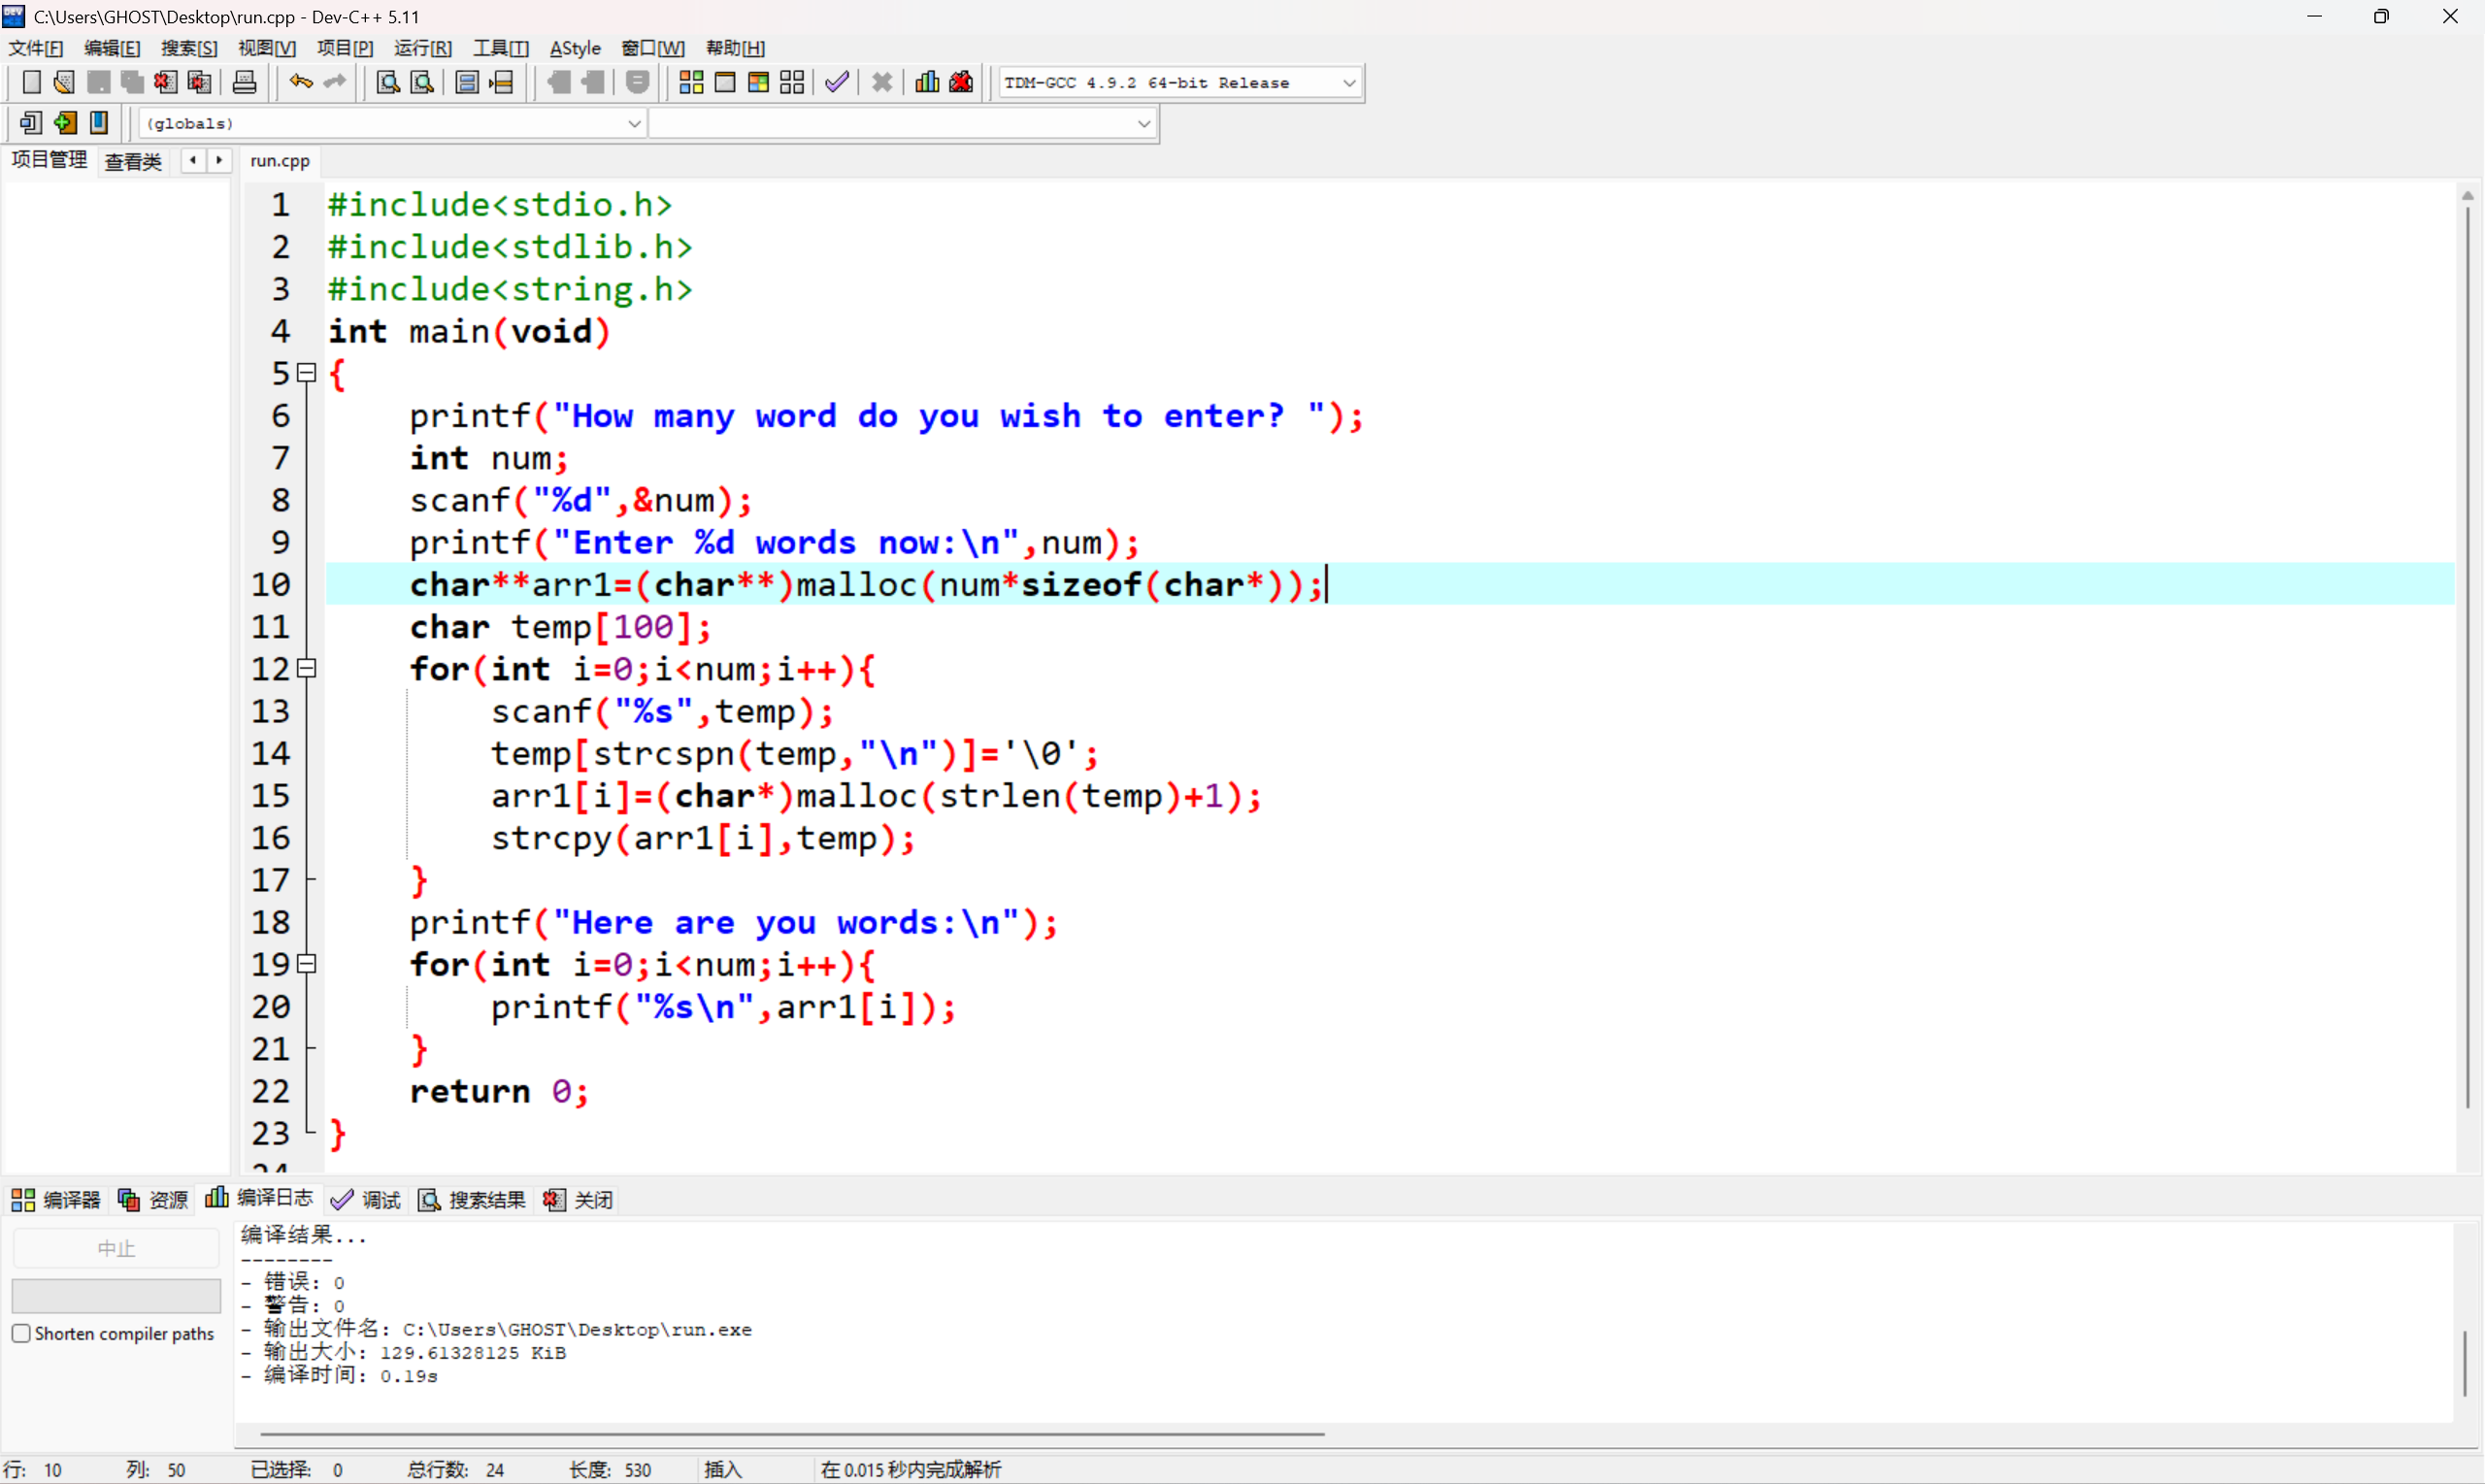The image size is (2485, 1484).
Task: Collapse the for loop fold at line 12
Action: (x=308, y=668)
